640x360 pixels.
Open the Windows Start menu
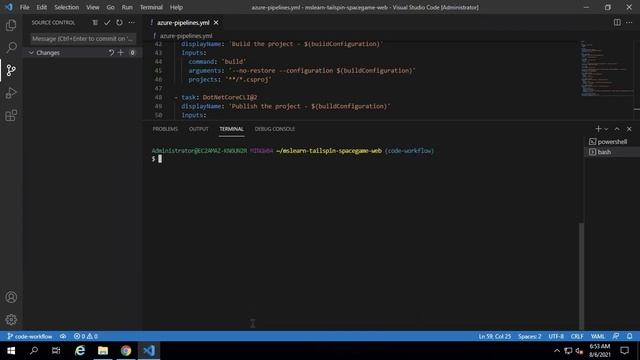(11, 351)
